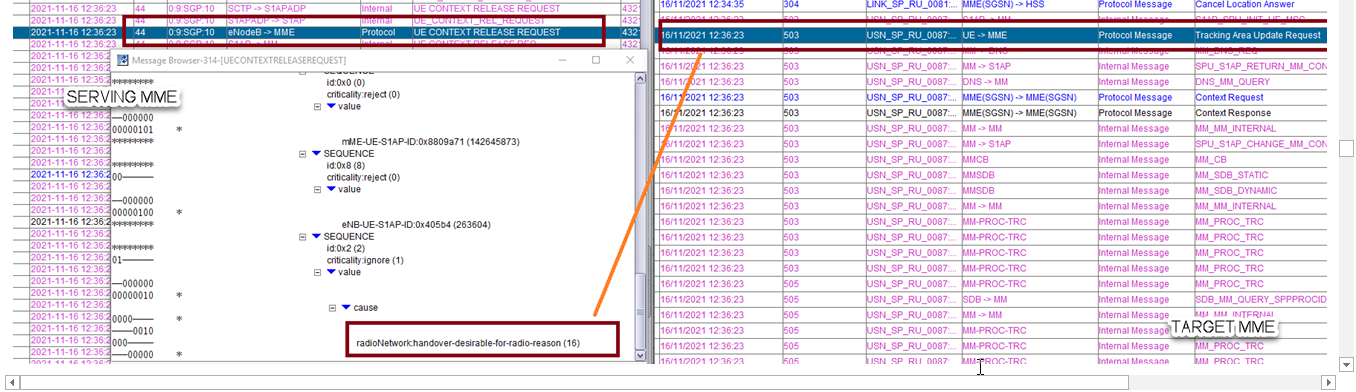1356x392 pixels.
Task: Collapse the SEQUENCE node containing id:0x8
Action: pos(303,154)
